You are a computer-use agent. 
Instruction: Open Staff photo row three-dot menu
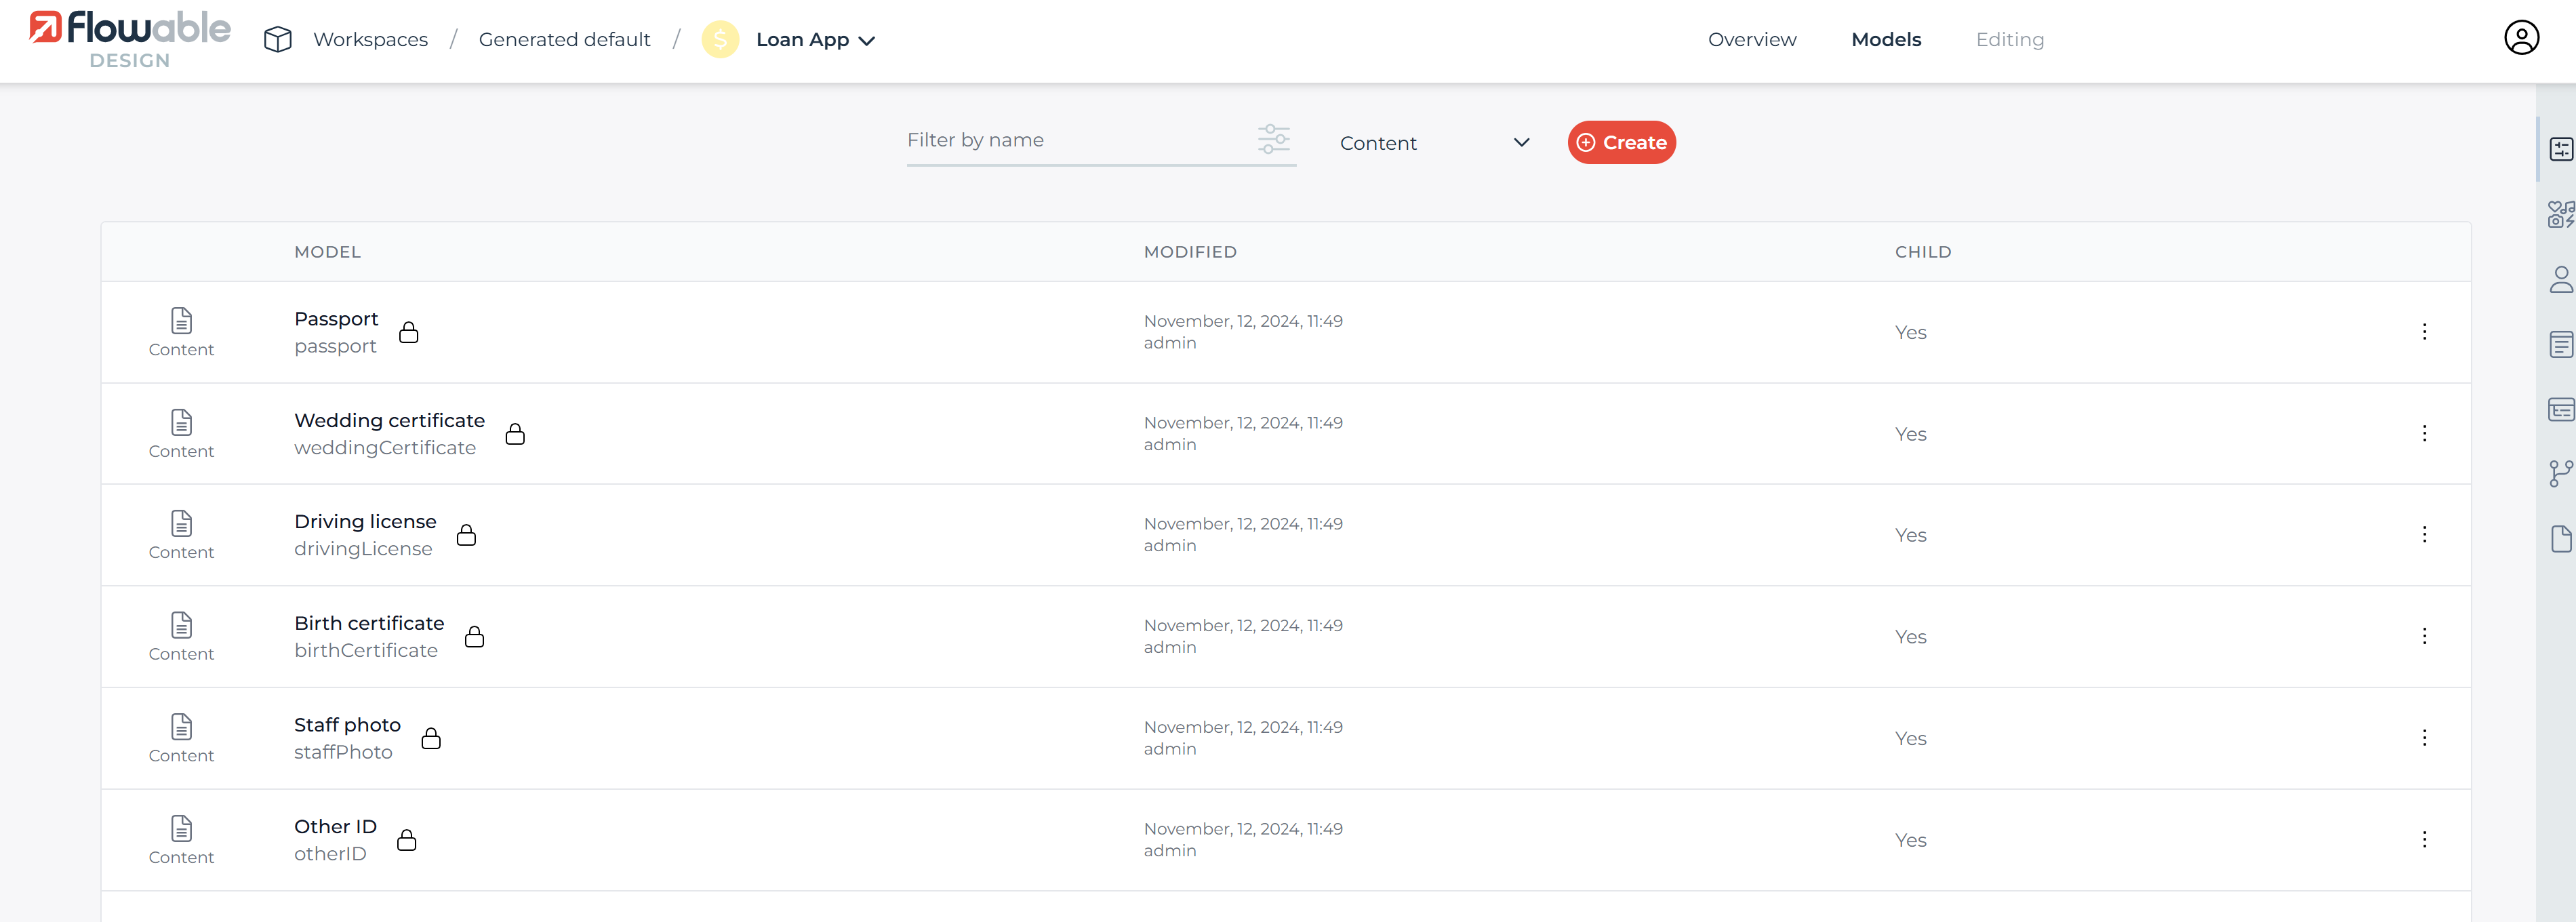pyautogui.click(x=2424, y=738)
